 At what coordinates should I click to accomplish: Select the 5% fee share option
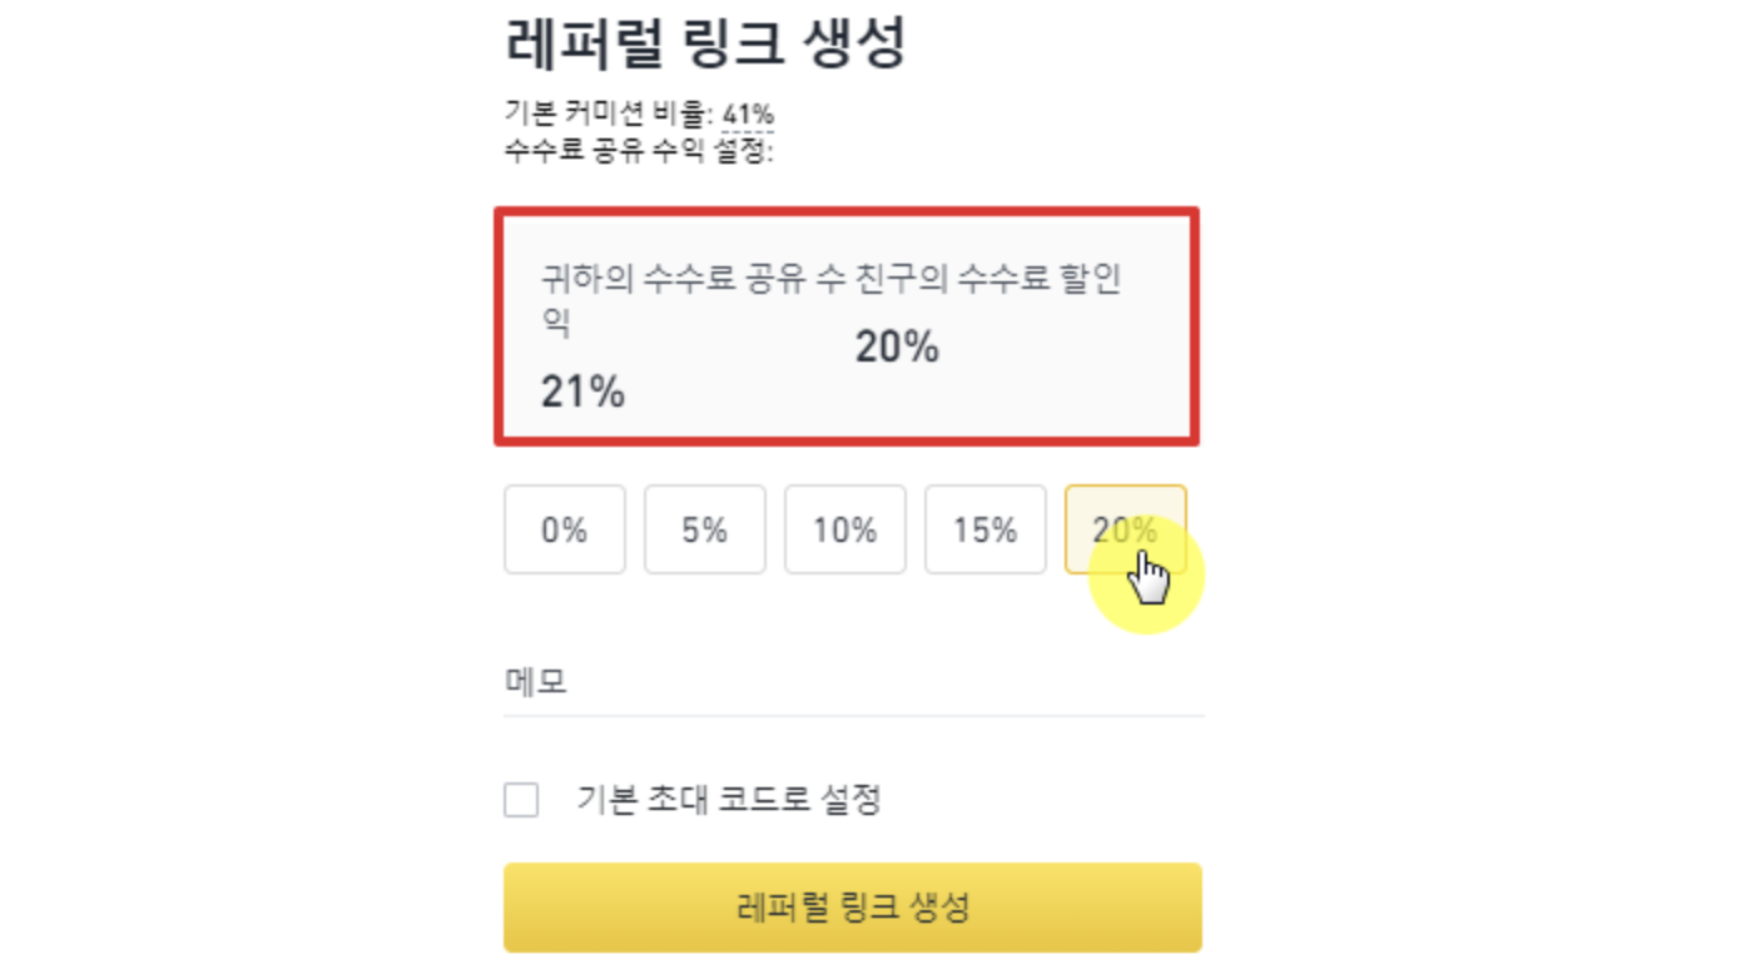tap(704, 529)
